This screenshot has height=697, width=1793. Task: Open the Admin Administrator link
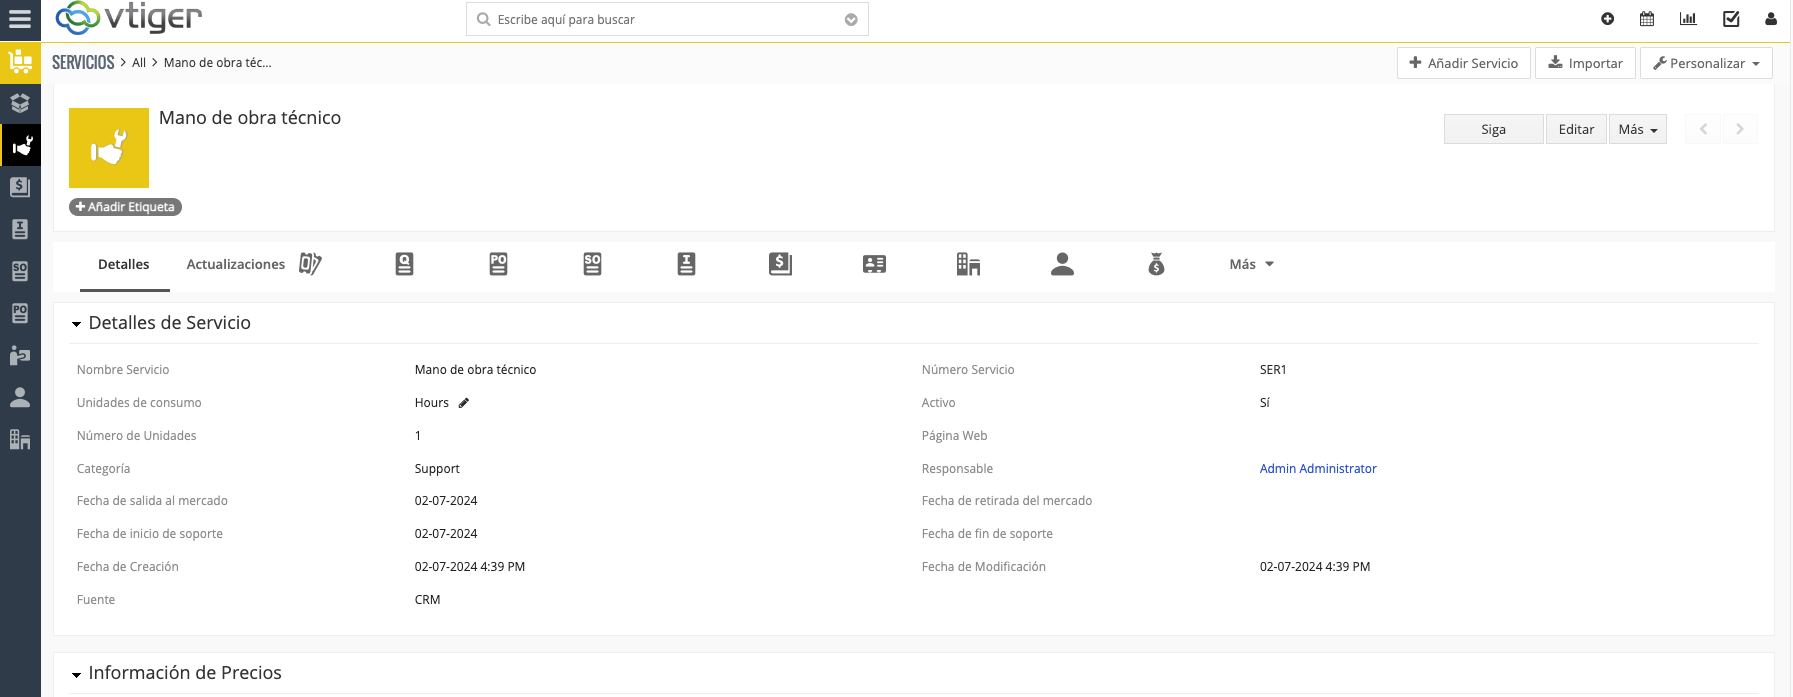click(1317, 469)
